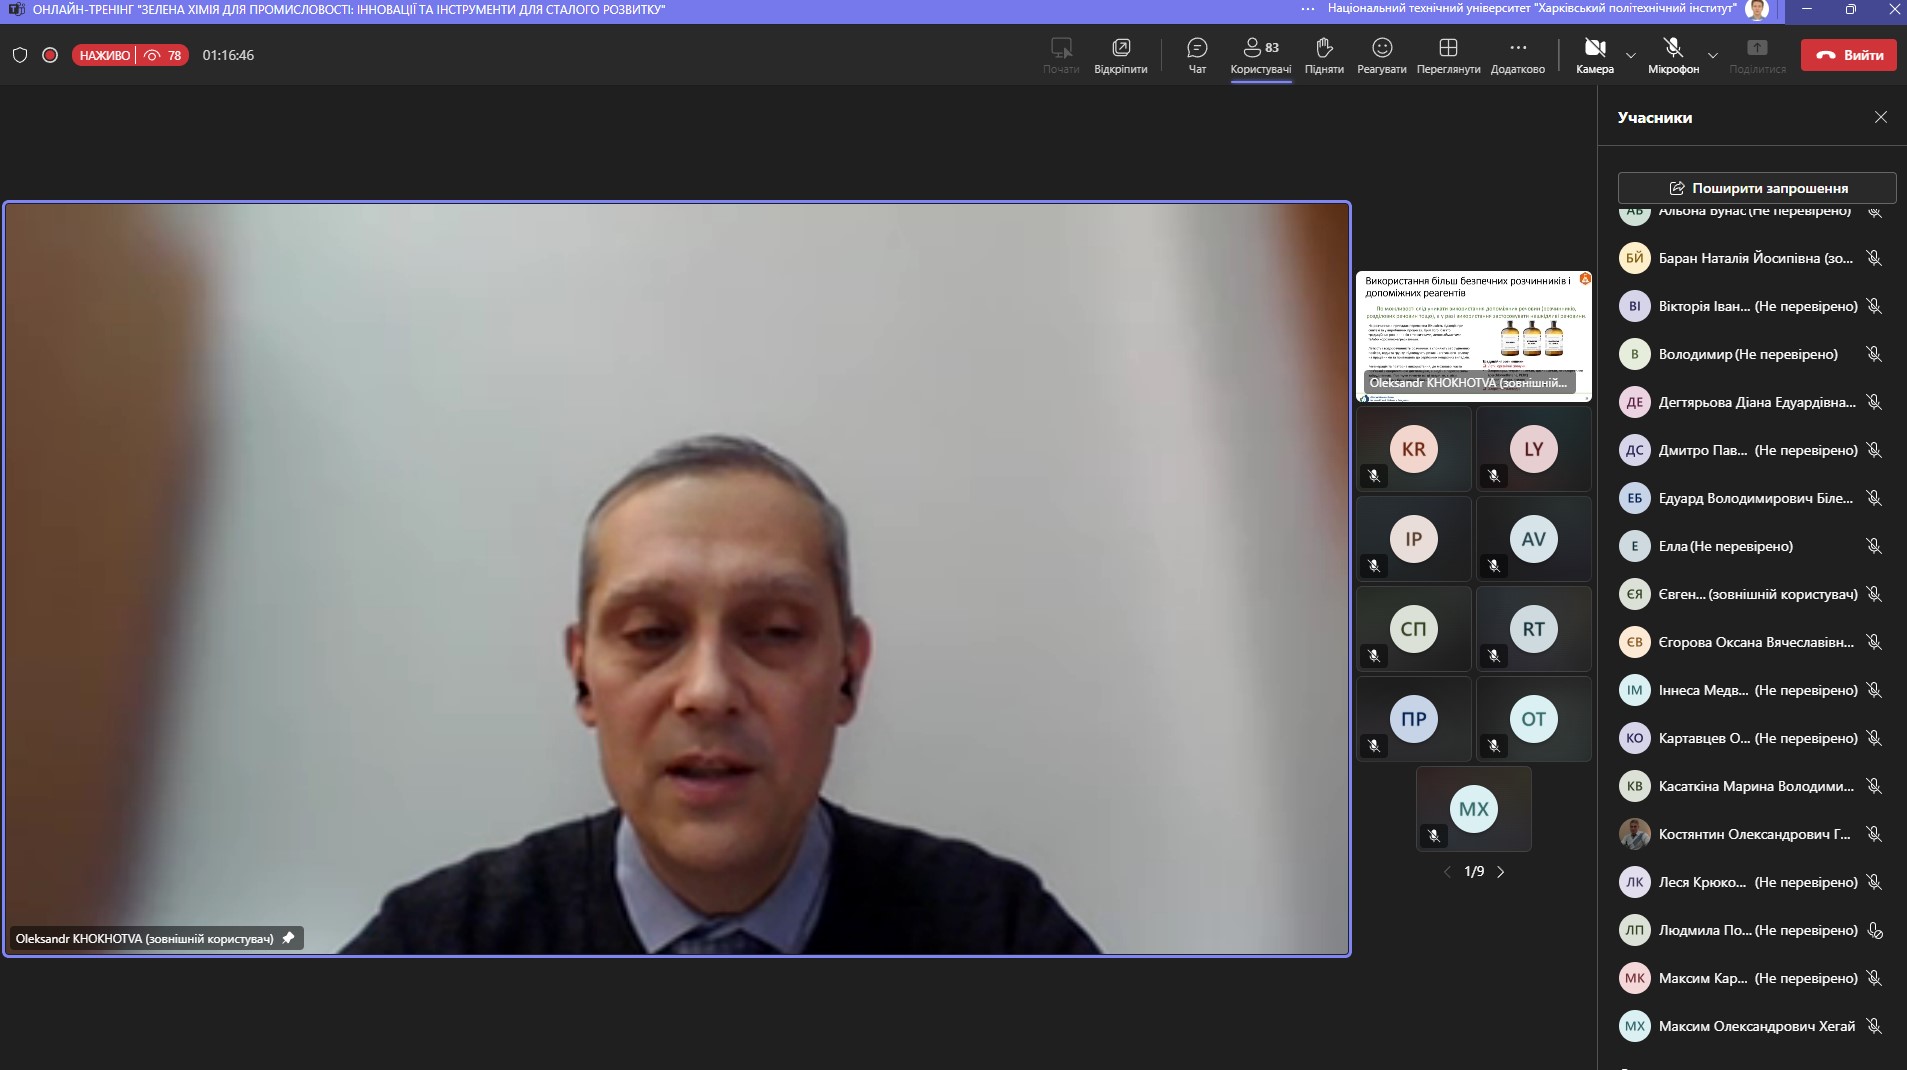Expand microphone options chevron
The image size is (1907, 1070).
[x=1713, y=55]
